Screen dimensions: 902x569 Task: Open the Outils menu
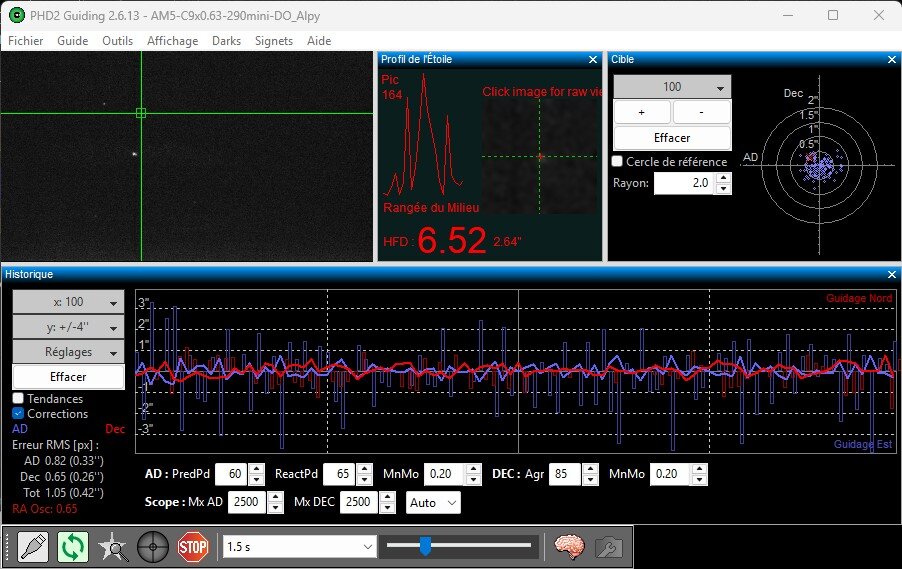[117, 41]
